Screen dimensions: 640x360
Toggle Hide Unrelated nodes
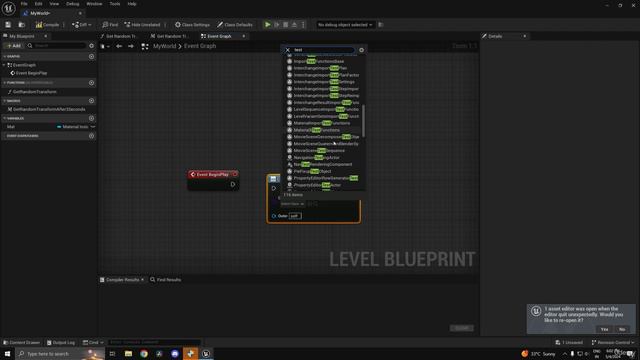click(142, 25)
